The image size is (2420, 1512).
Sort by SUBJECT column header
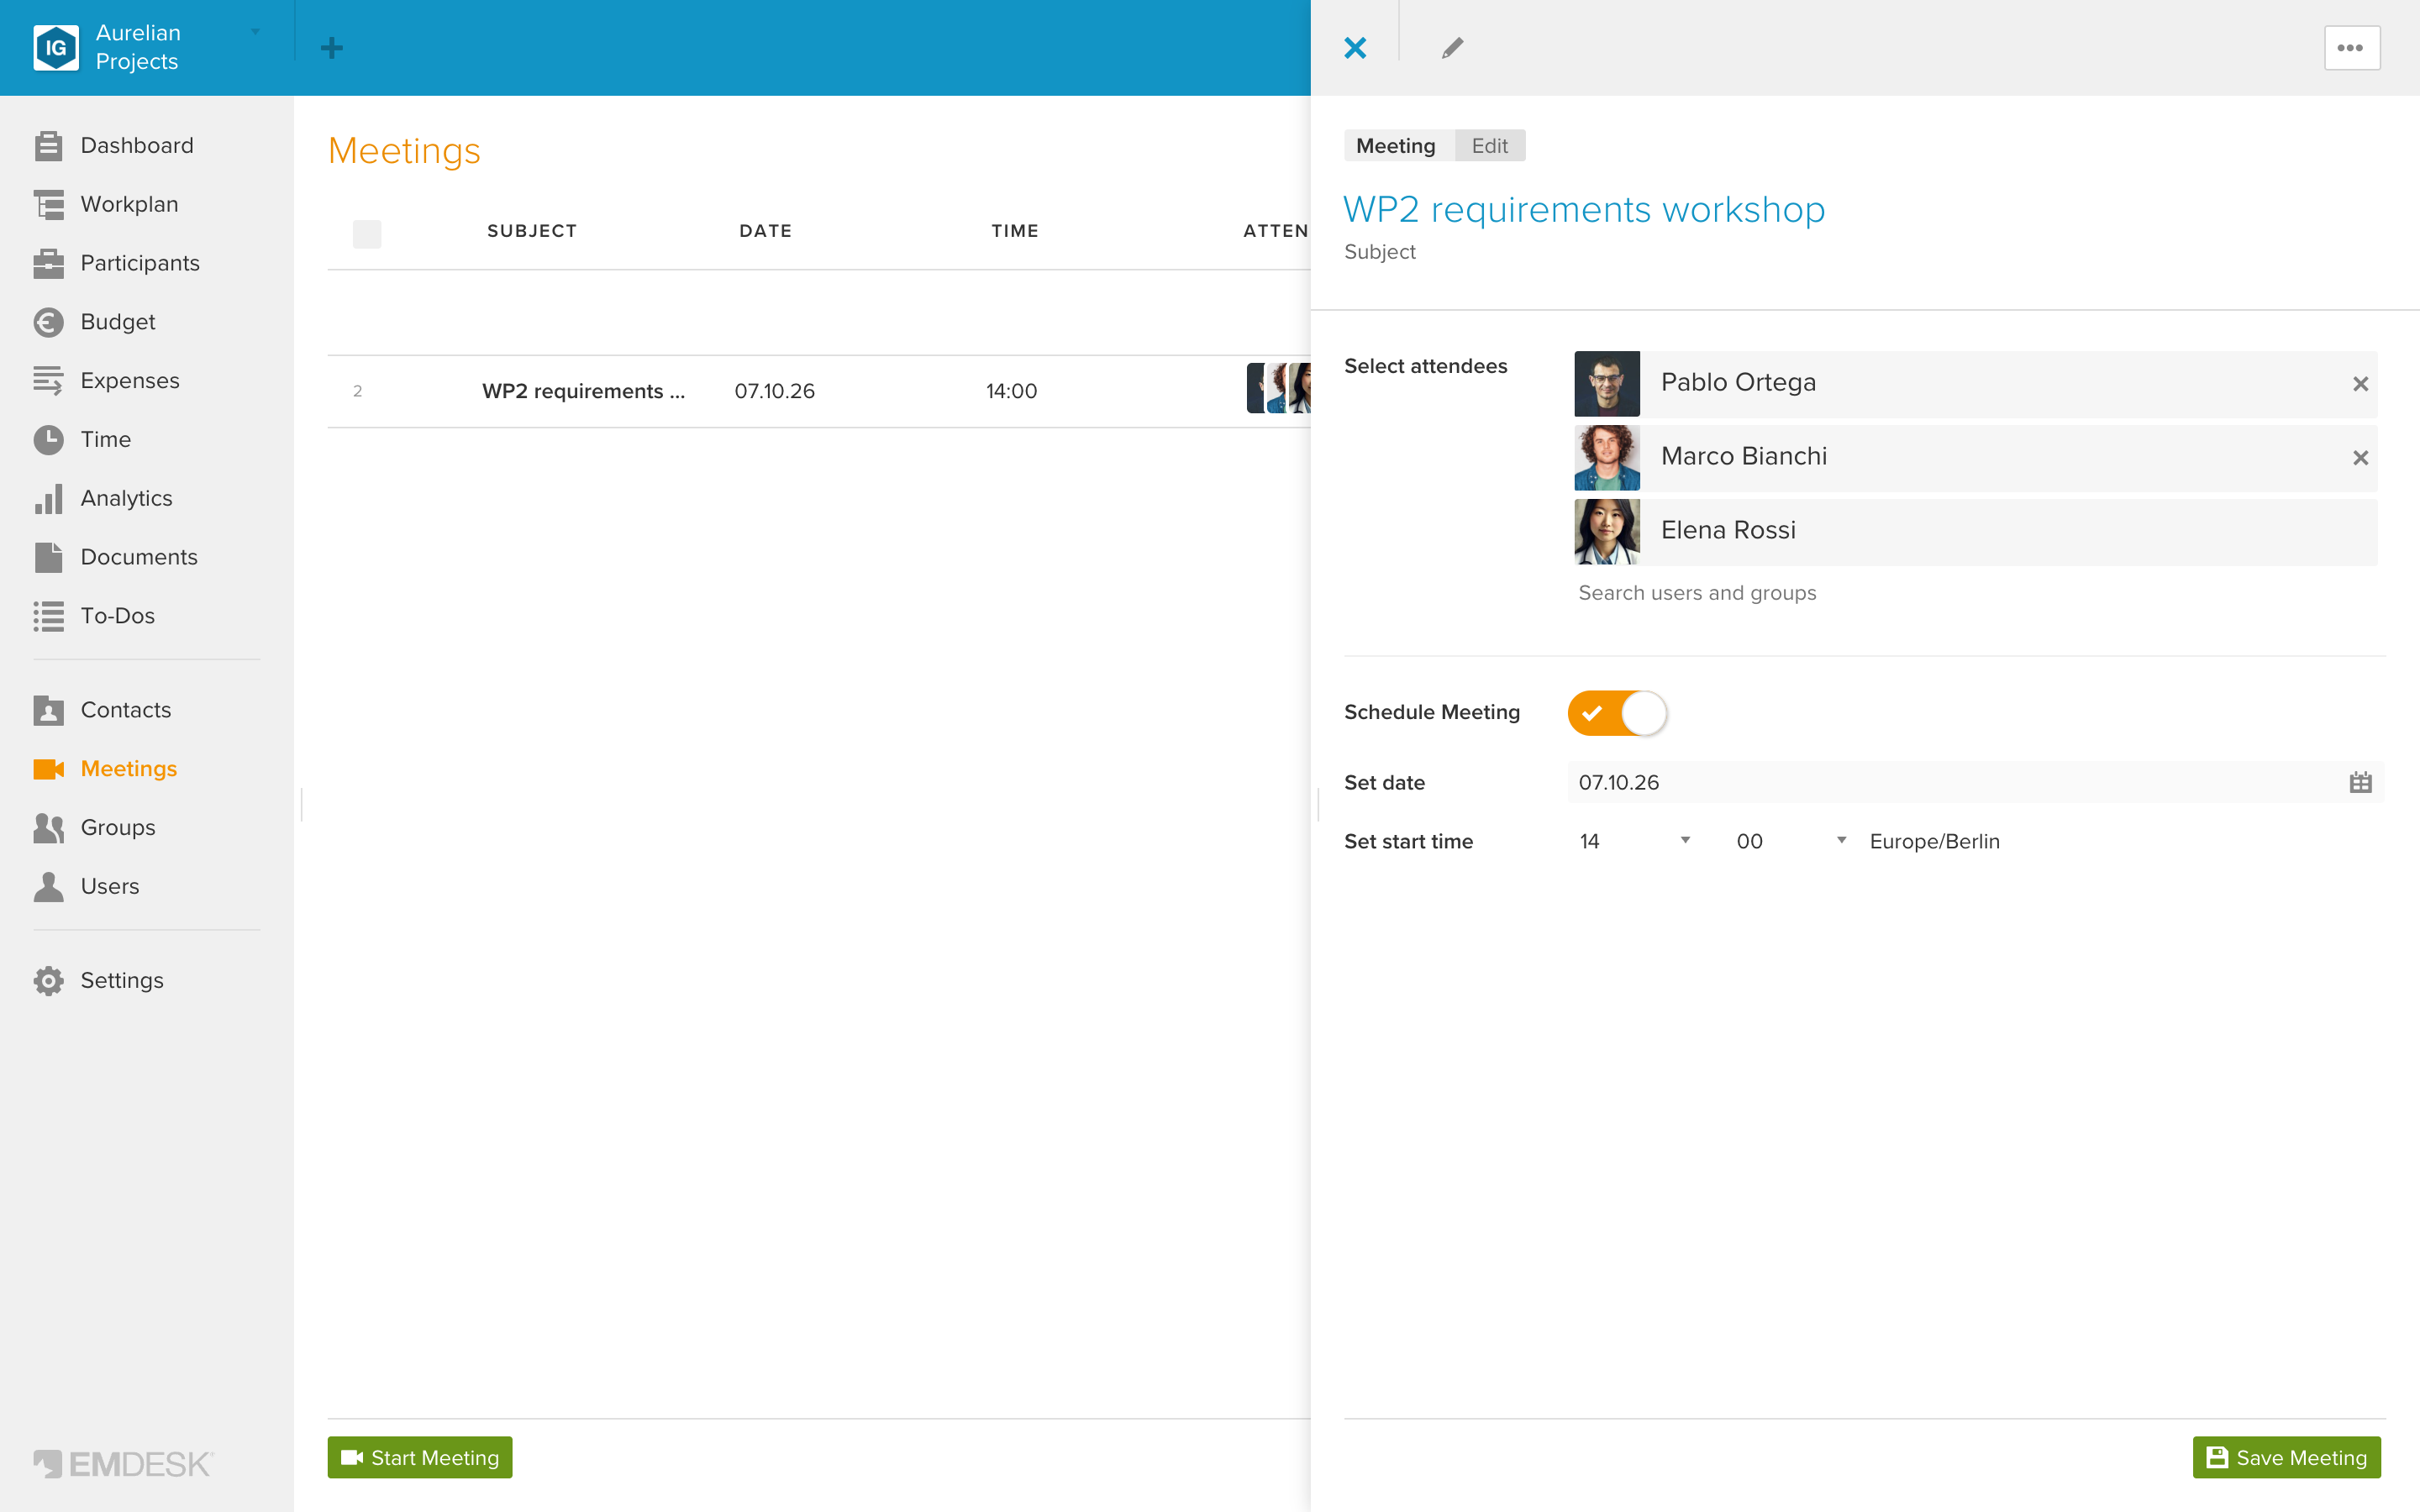tap(532, 231)
